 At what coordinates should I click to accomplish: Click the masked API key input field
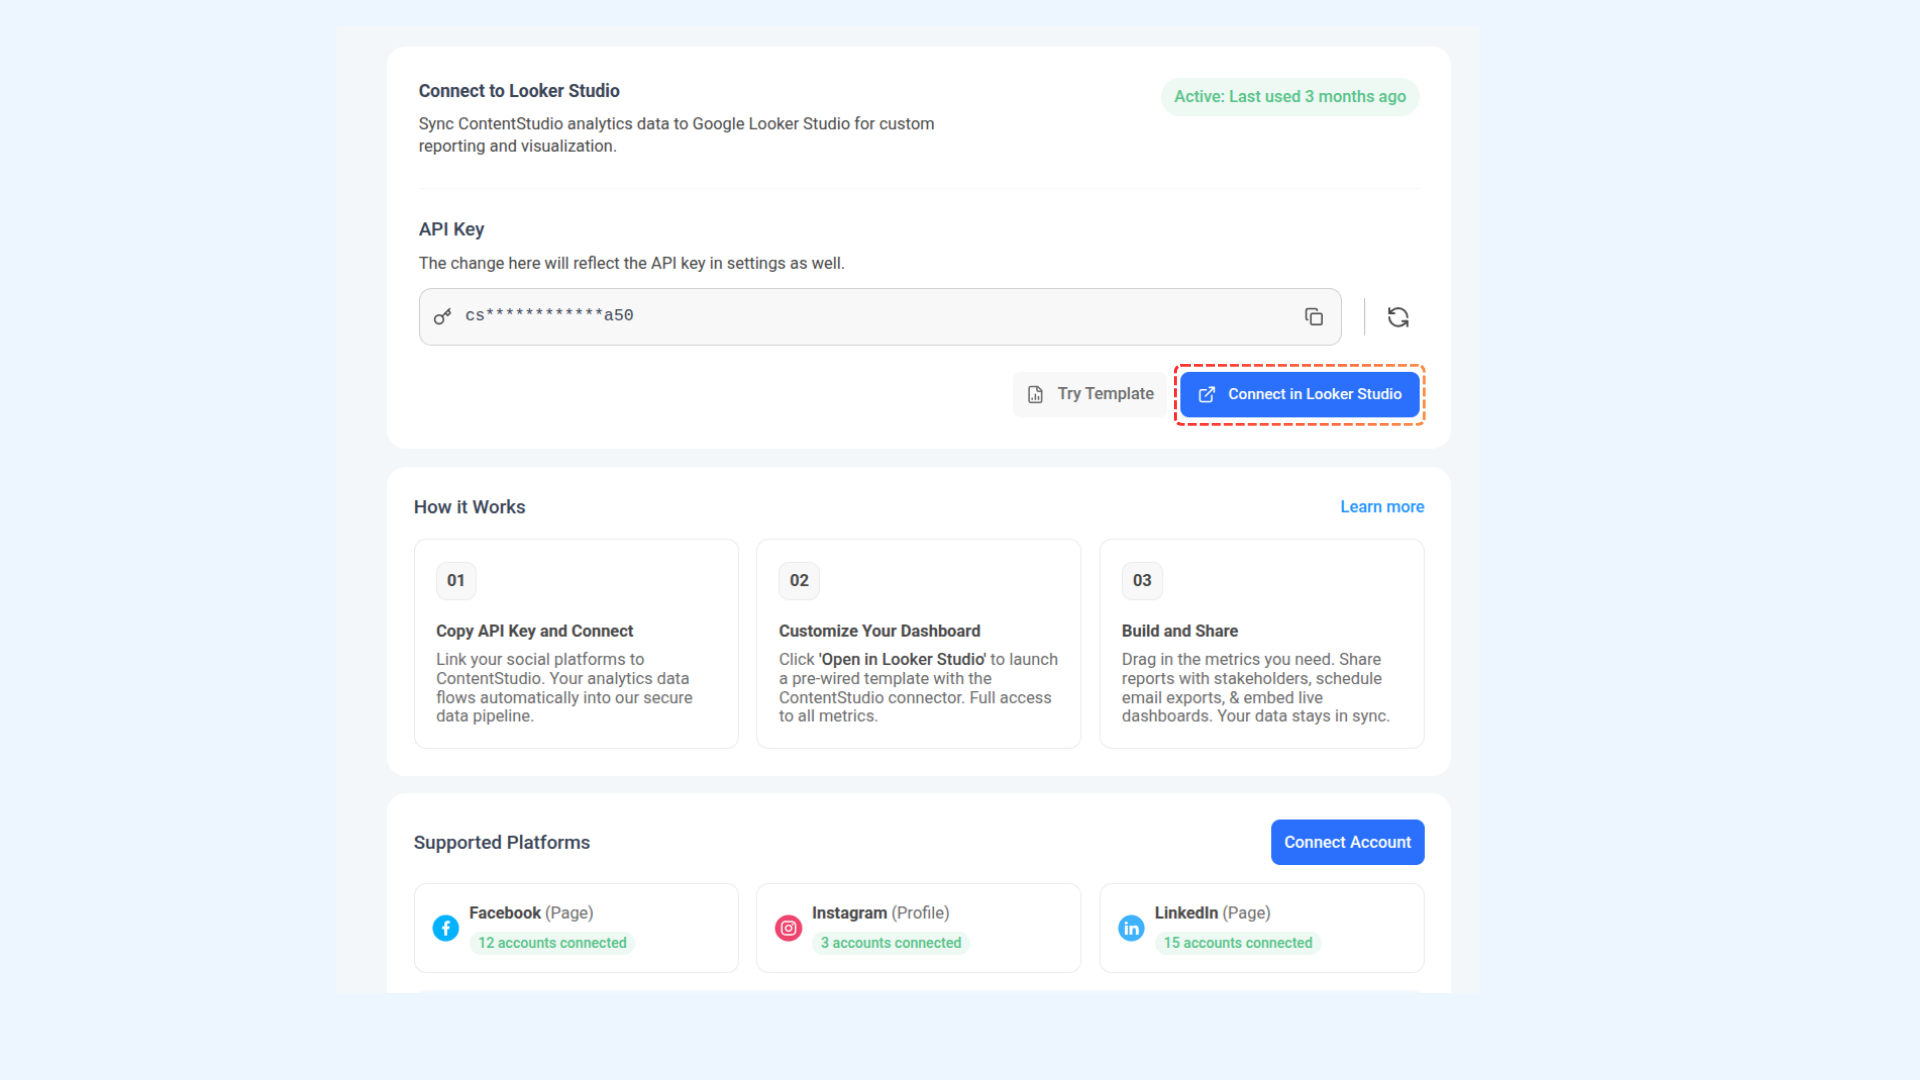[x=880, y=317]
